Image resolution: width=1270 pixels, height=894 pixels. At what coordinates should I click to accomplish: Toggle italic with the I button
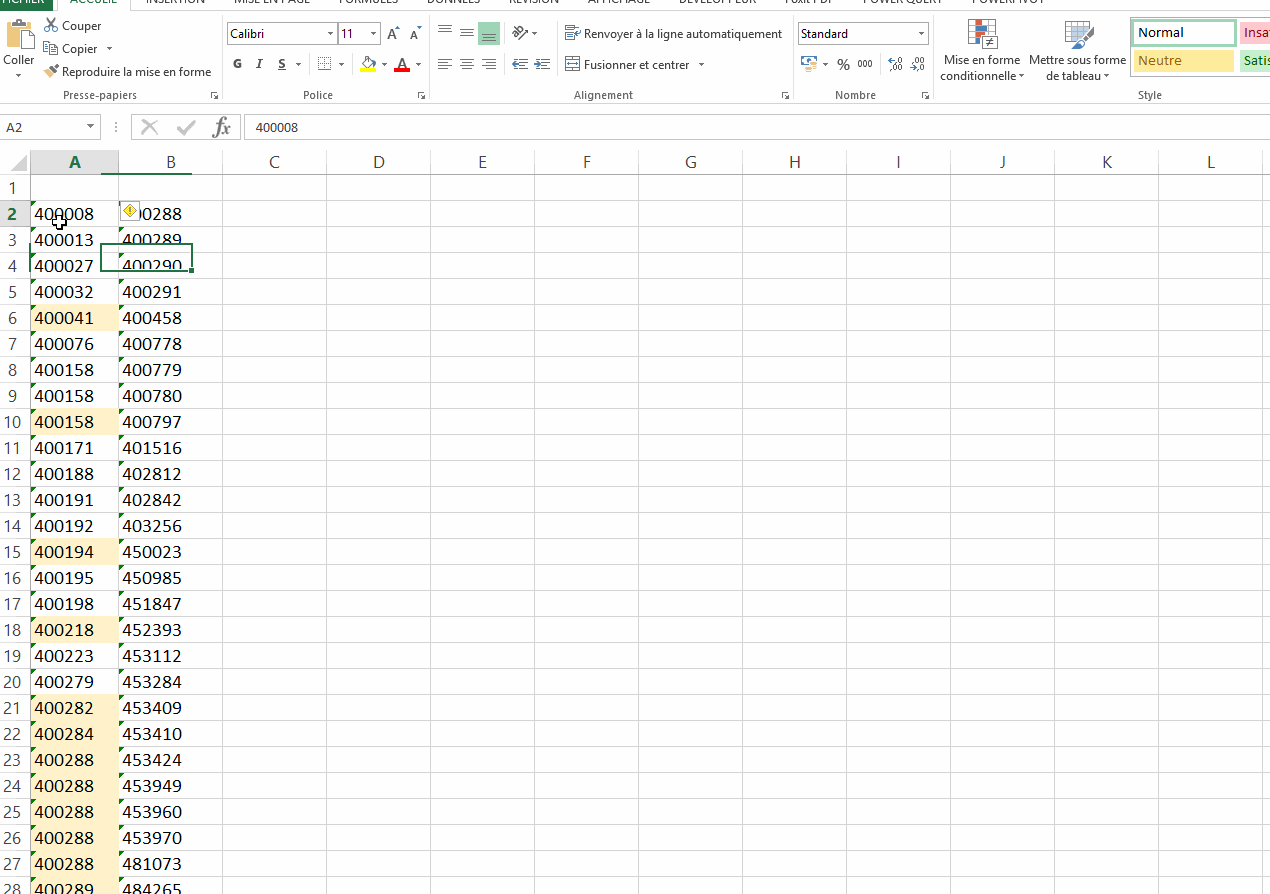point(259,64)
